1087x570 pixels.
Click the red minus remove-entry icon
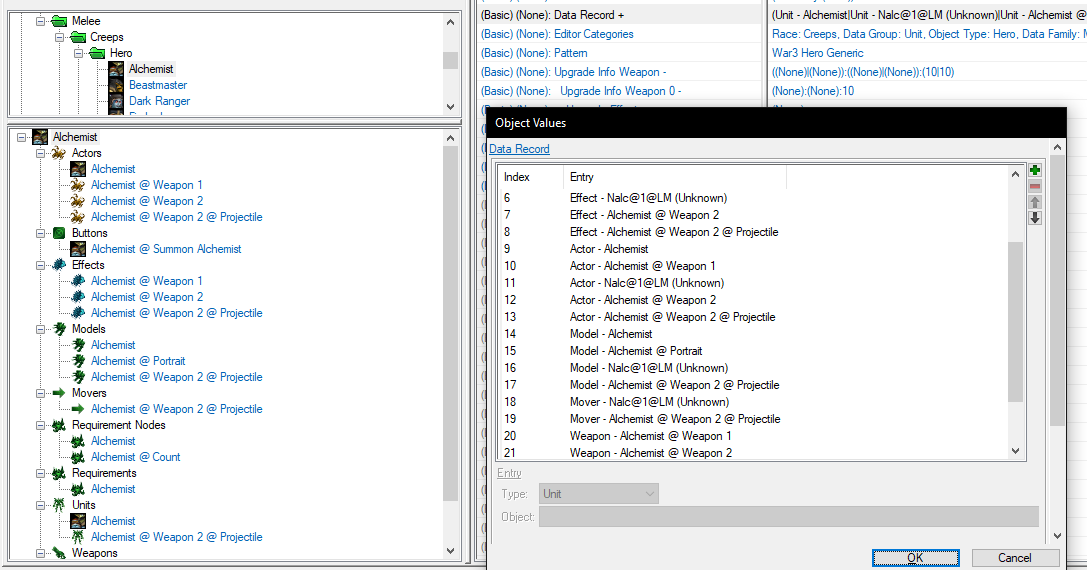(x=1035, y=186)
